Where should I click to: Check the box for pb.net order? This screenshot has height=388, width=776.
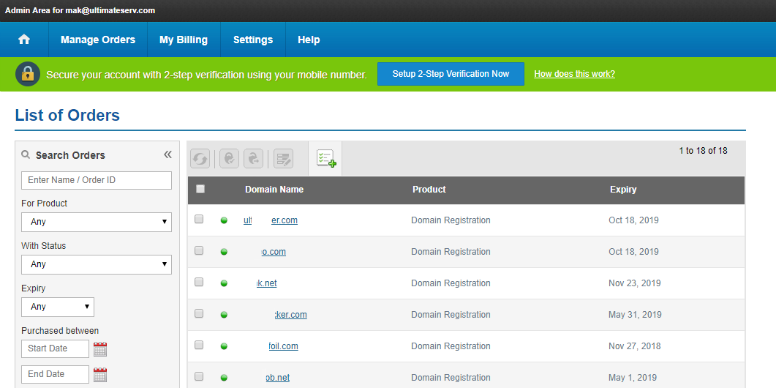click(199, 376)
